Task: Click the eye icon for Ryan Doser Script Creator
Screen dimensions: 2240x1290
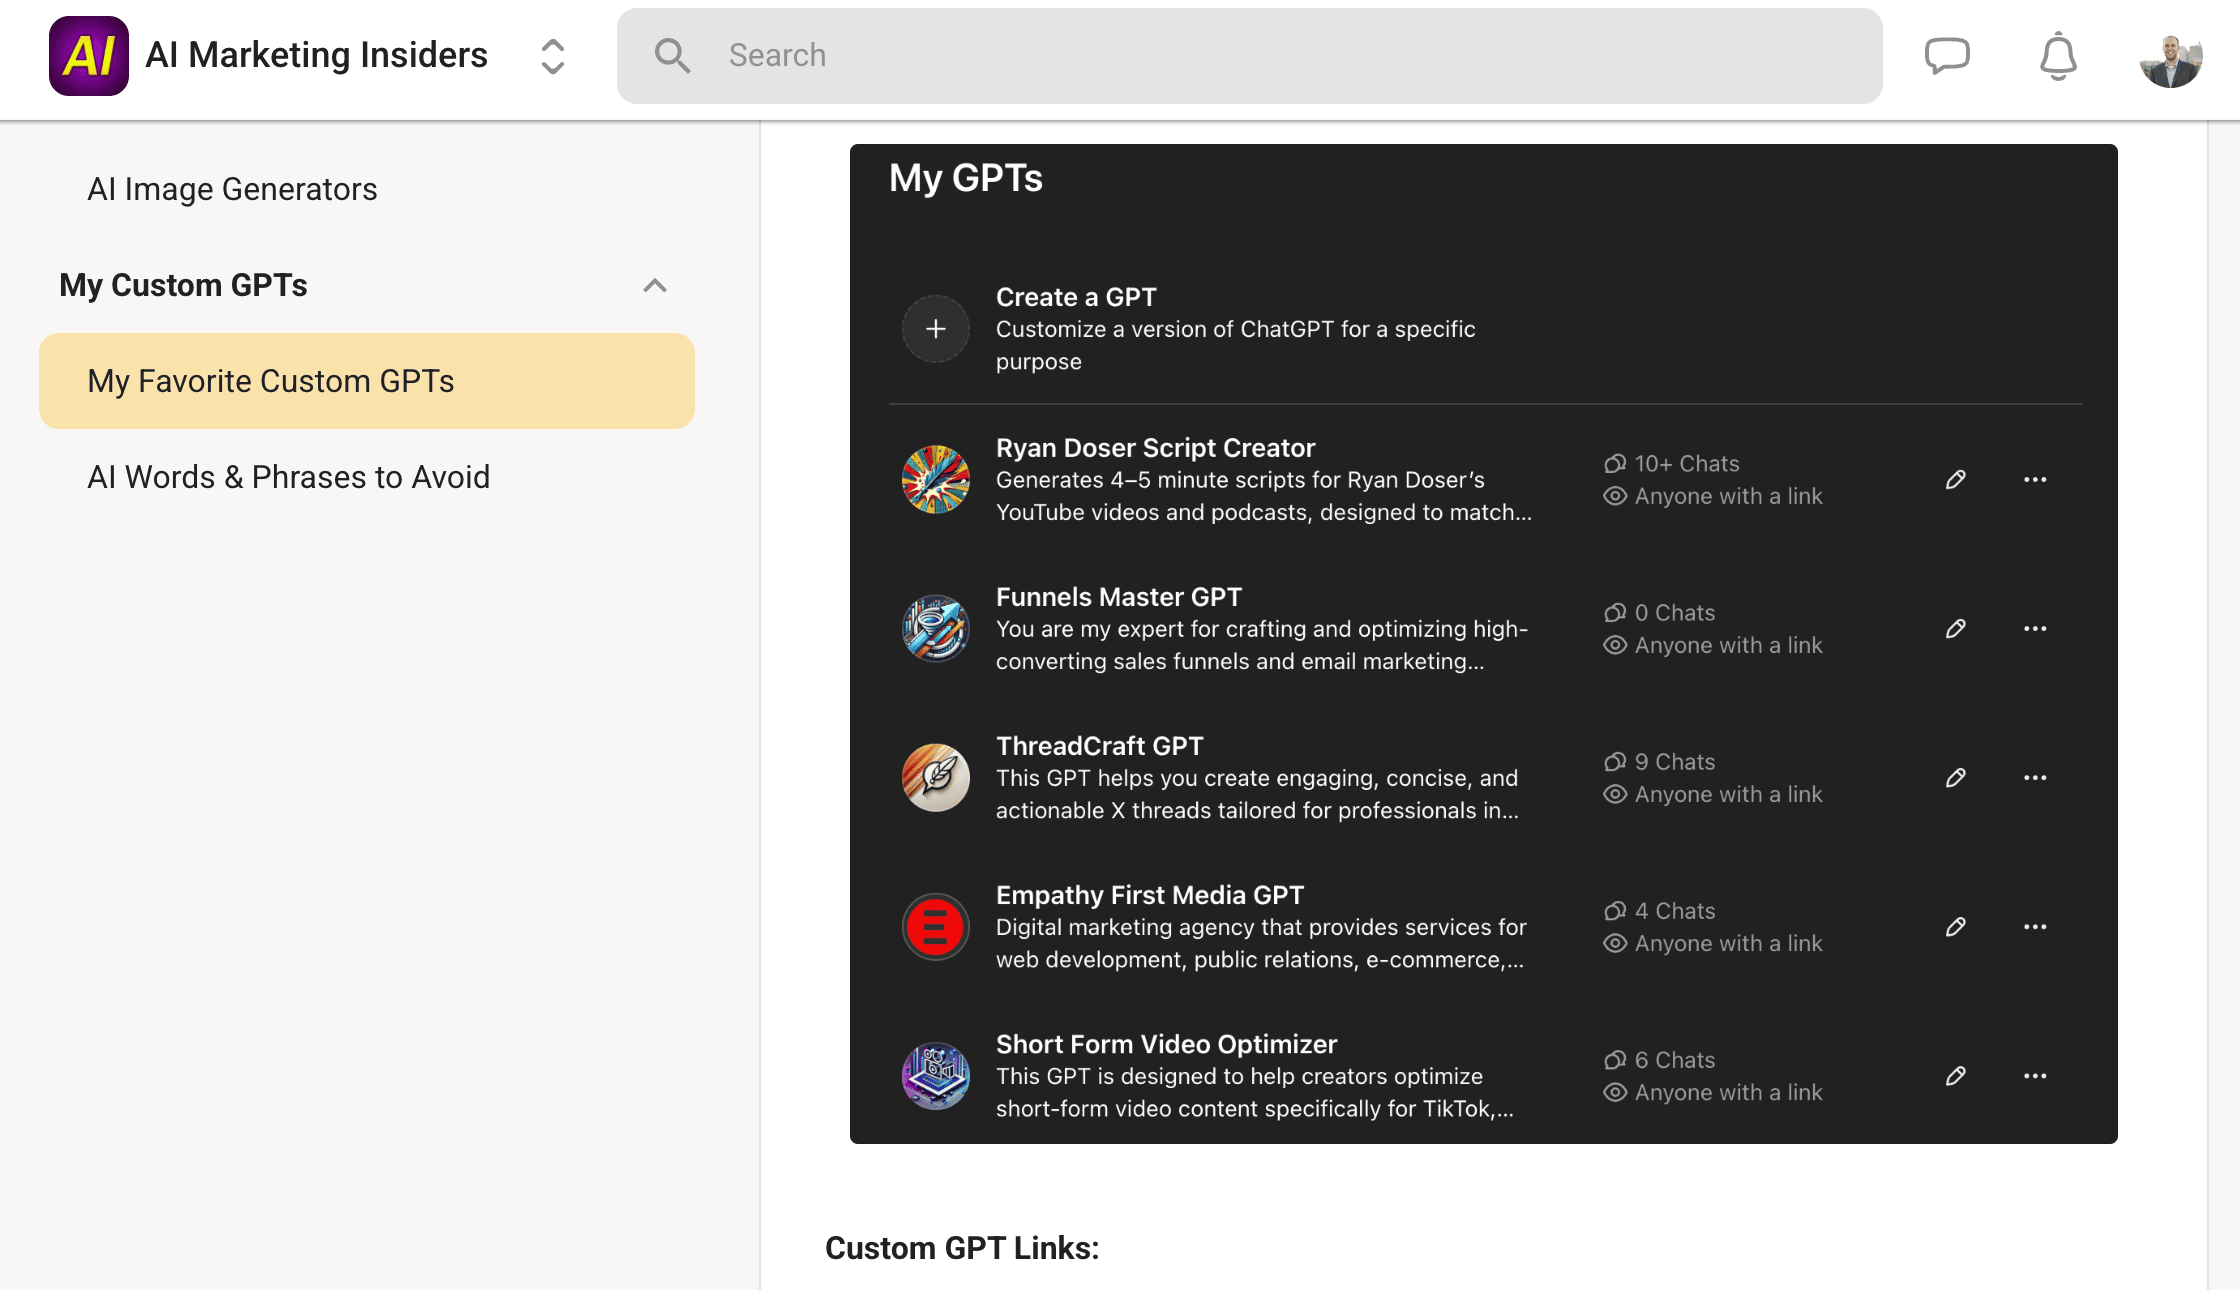Action: click(x=1615, y=496)
